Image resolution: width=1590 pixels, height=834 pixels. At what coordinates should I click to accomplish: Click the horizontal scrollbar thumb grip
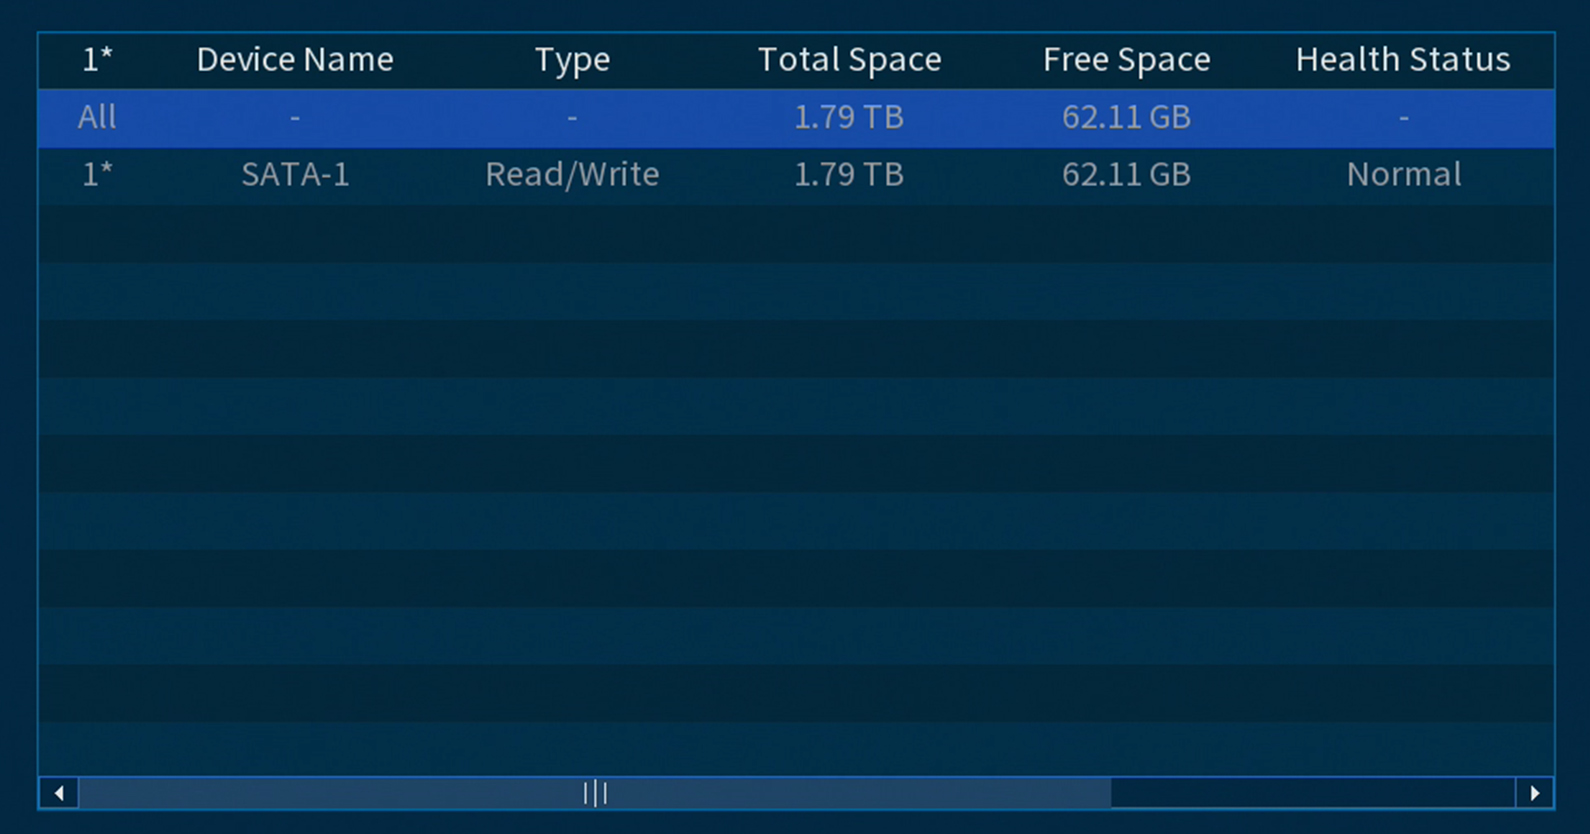595,793
